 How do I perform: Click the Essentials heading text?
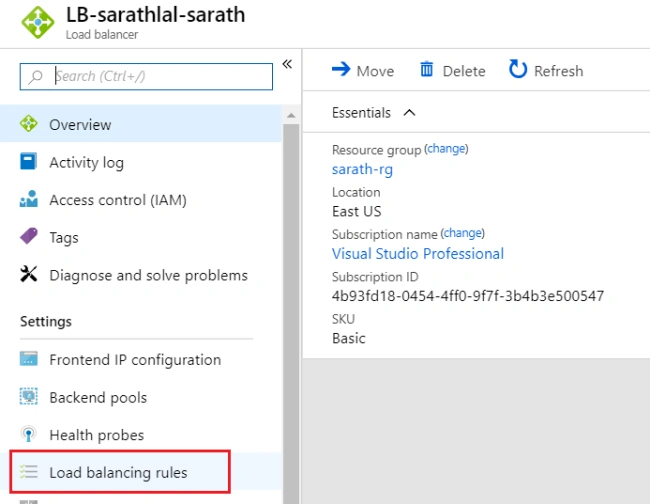361,113
